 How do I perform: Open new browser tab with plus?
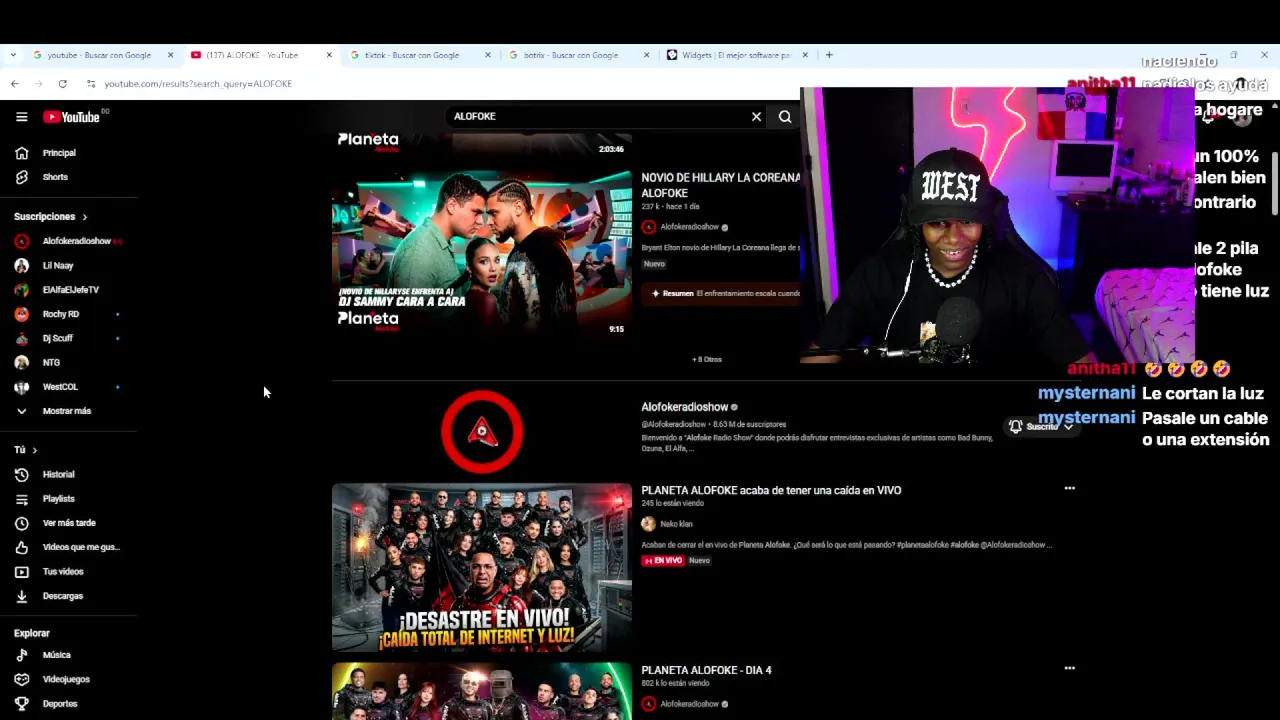click(x=829, y=55)
